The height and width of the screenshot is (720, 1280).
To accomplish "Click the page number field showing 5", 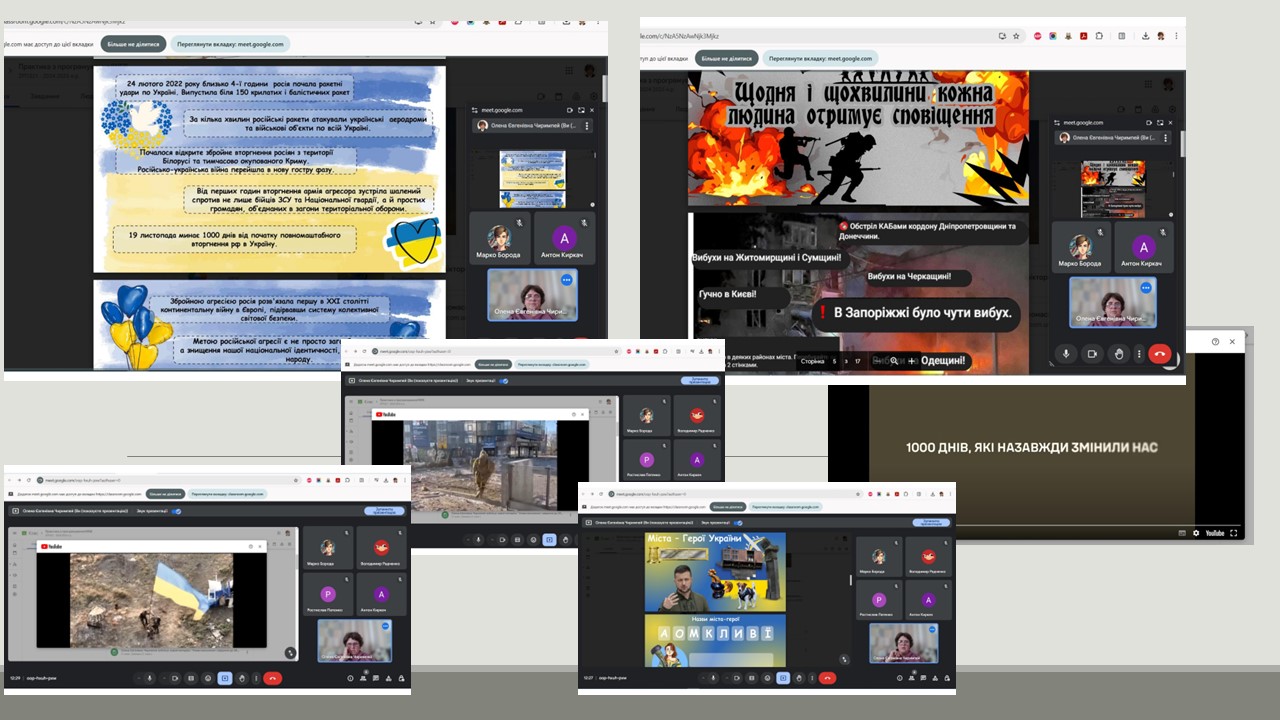I will point(834,361).
